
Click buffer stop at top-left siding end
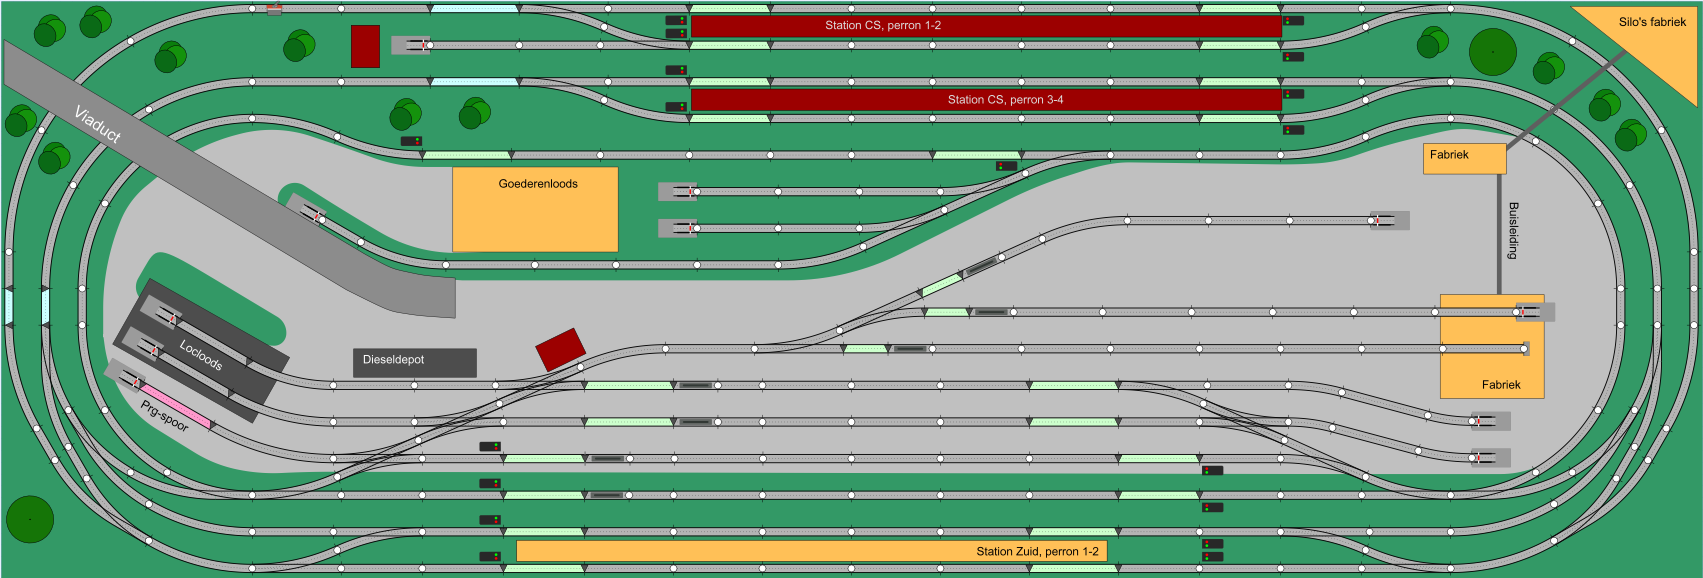[411, 45]
